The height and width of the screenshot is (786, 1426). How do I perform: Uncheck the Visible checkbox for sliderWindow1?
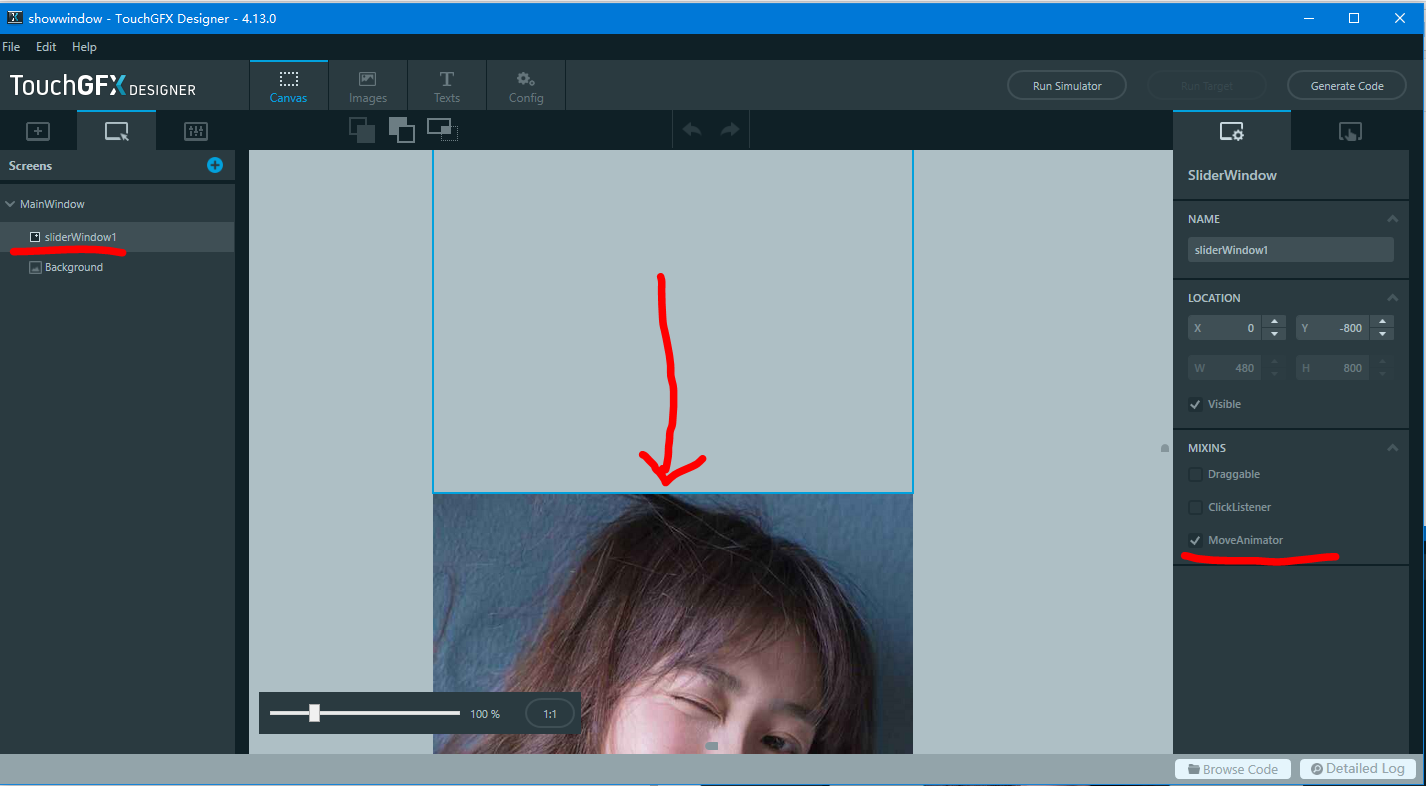[1195, 404]
